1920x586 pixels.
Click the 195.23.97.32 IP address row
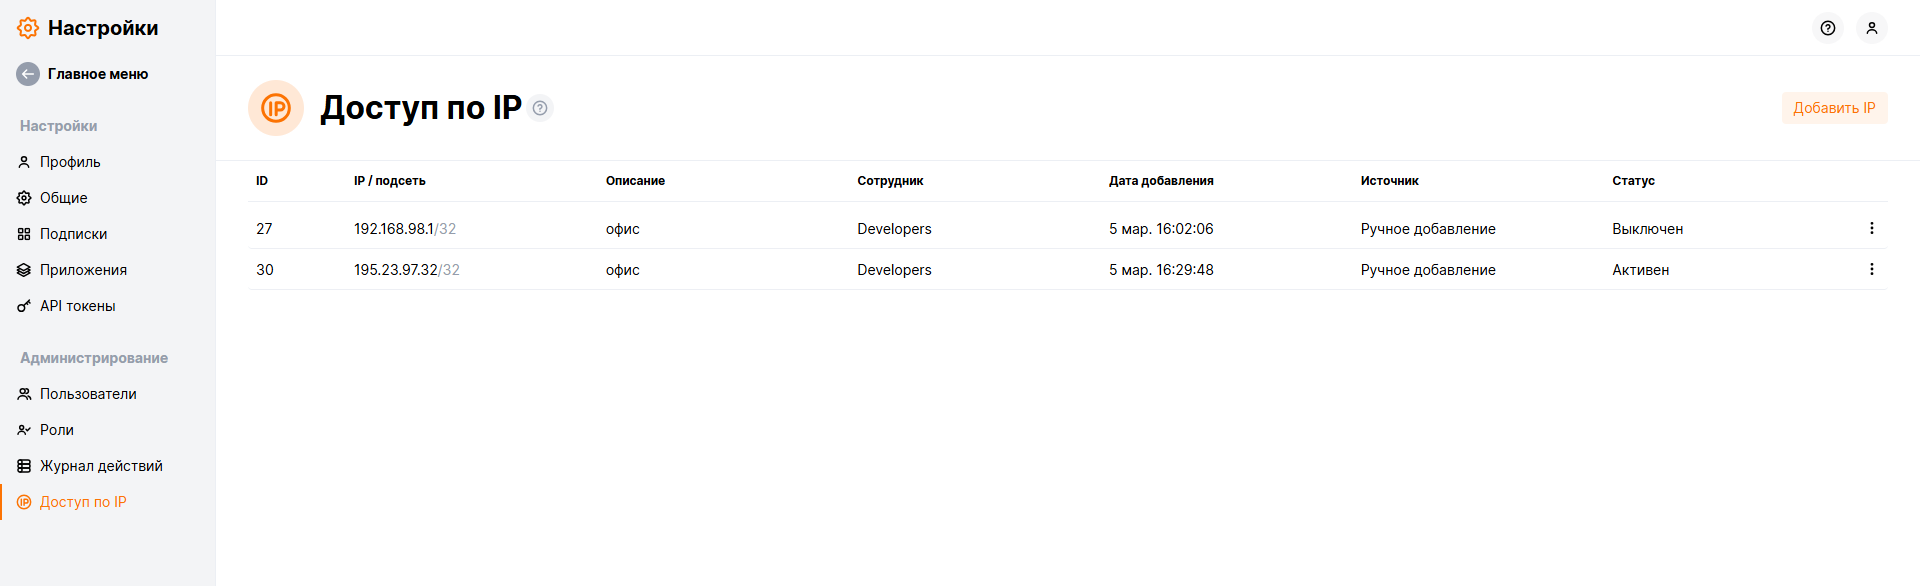click(x=396, y=270)
